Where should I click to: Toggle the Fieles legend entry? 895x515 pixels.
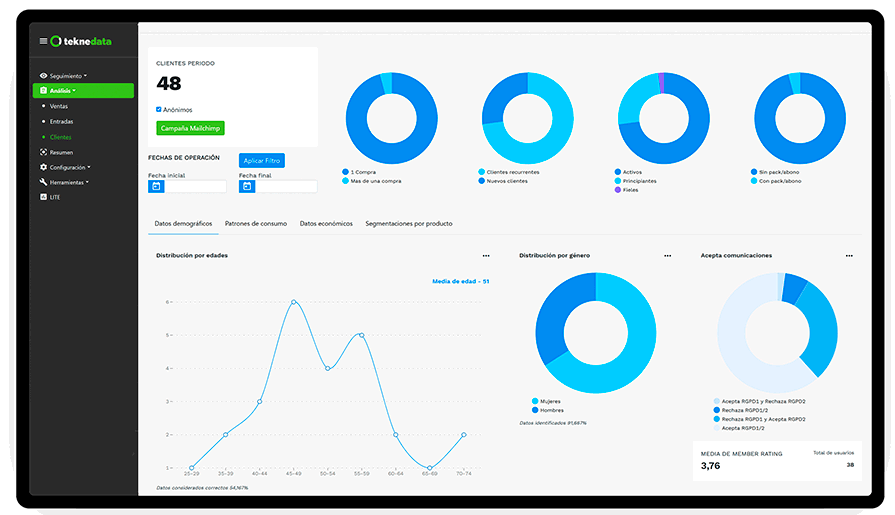626,190
